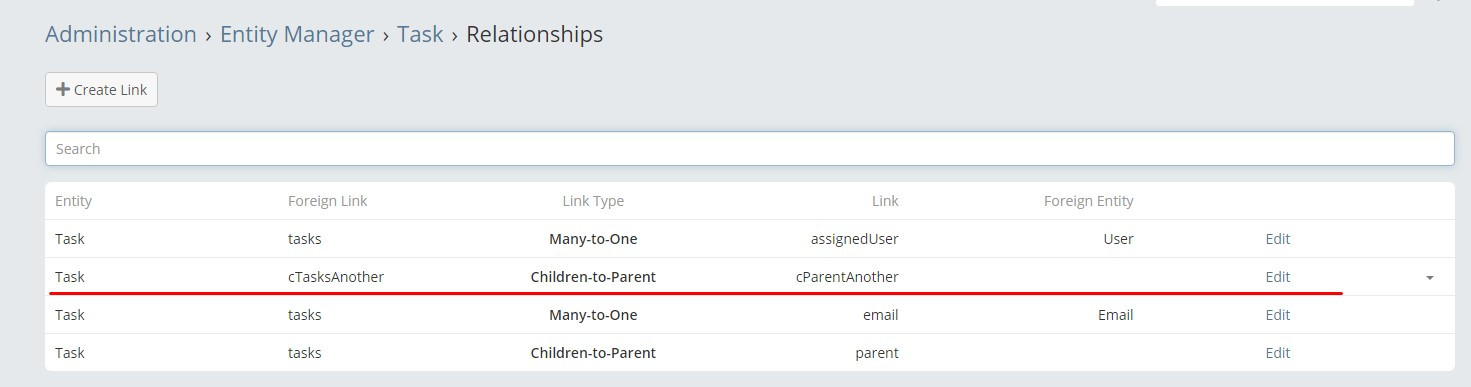Viewport: 1471px width, 387px height.
Task: Click the Email foreign entity cell
Action: [x=1115, y=315]
